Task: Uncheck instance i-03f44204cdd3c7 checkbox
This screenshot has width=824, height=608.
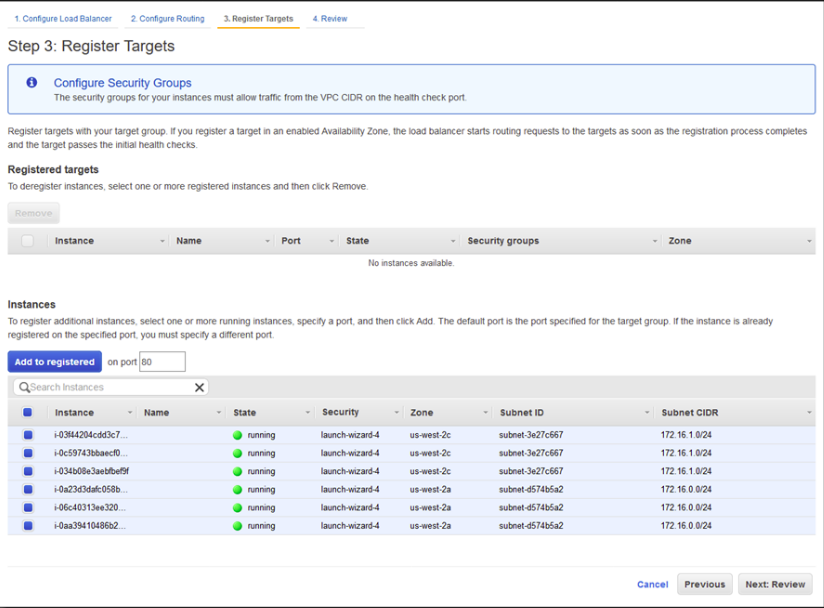Action: click(x=28, y=435)
